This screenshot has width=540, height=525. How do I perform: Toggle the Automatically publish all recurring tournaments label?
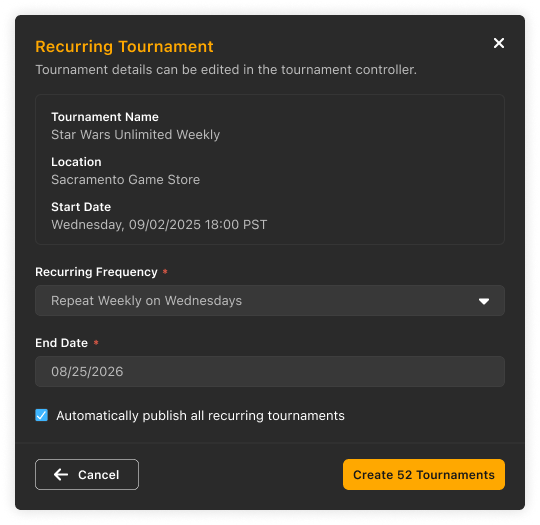pos(200,415)
